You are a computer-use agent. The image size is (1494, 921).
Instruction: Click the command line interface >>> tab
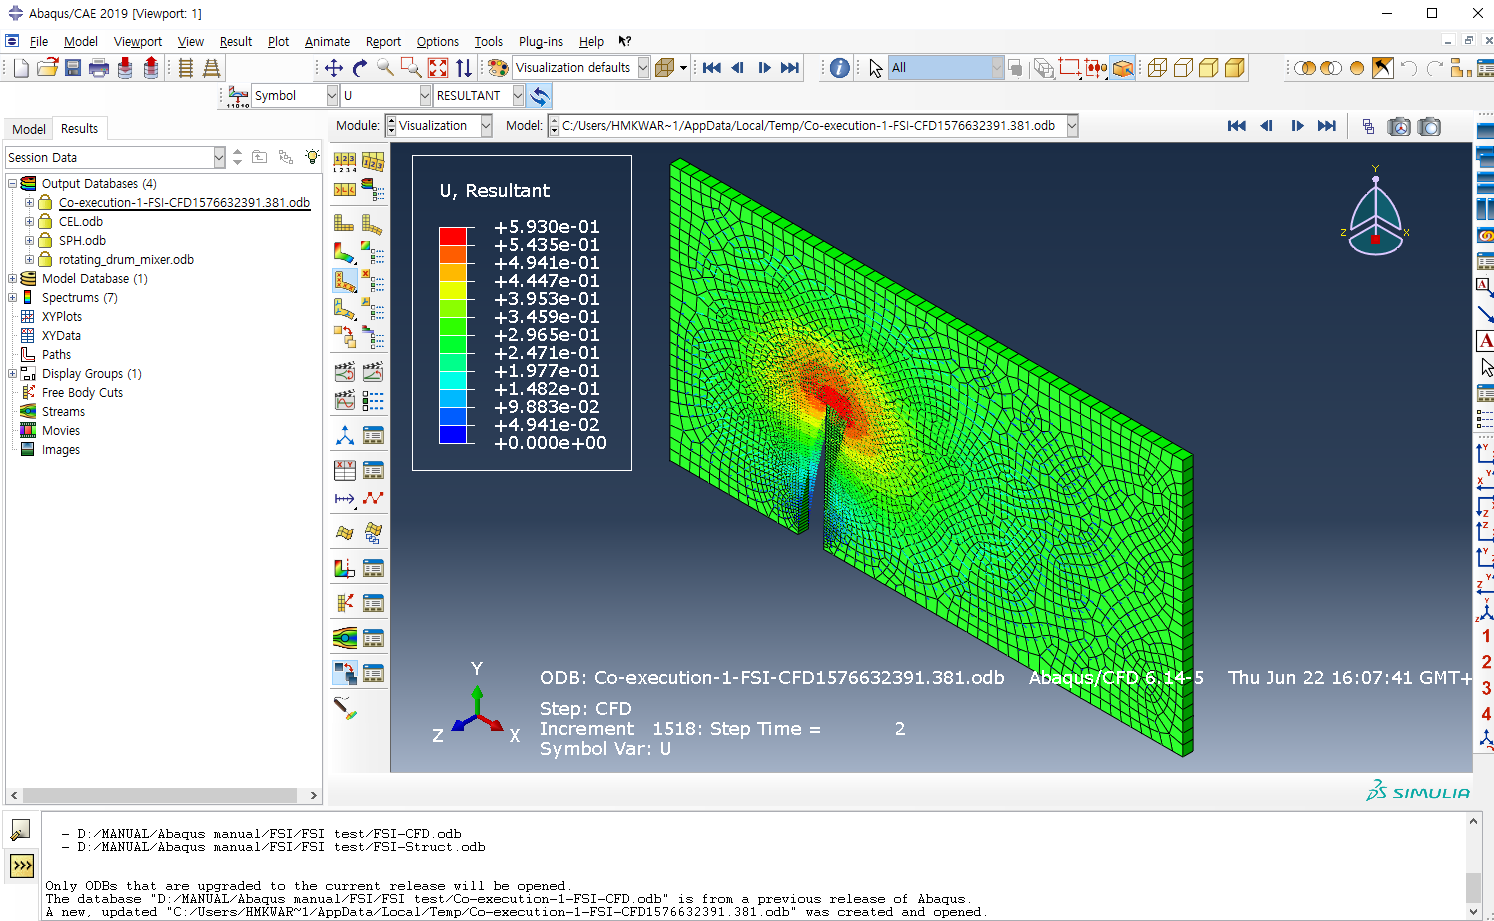pos(21,866)
